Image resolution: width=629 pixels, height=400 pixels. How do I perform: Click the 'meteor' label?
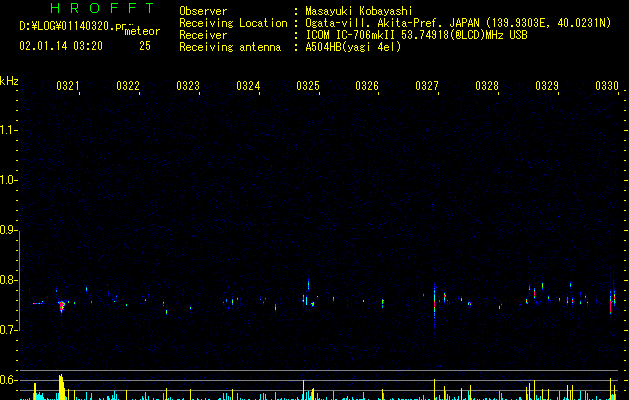point(142,31)
